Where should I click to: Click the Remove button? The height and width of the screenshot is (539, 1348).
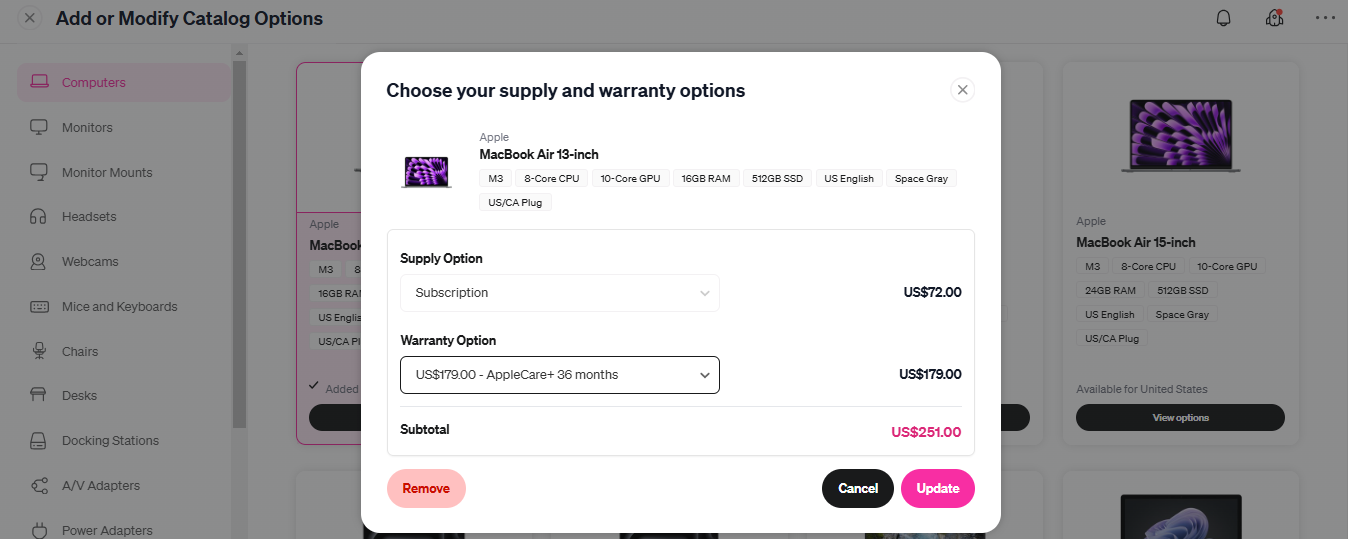tap(426, 488)
